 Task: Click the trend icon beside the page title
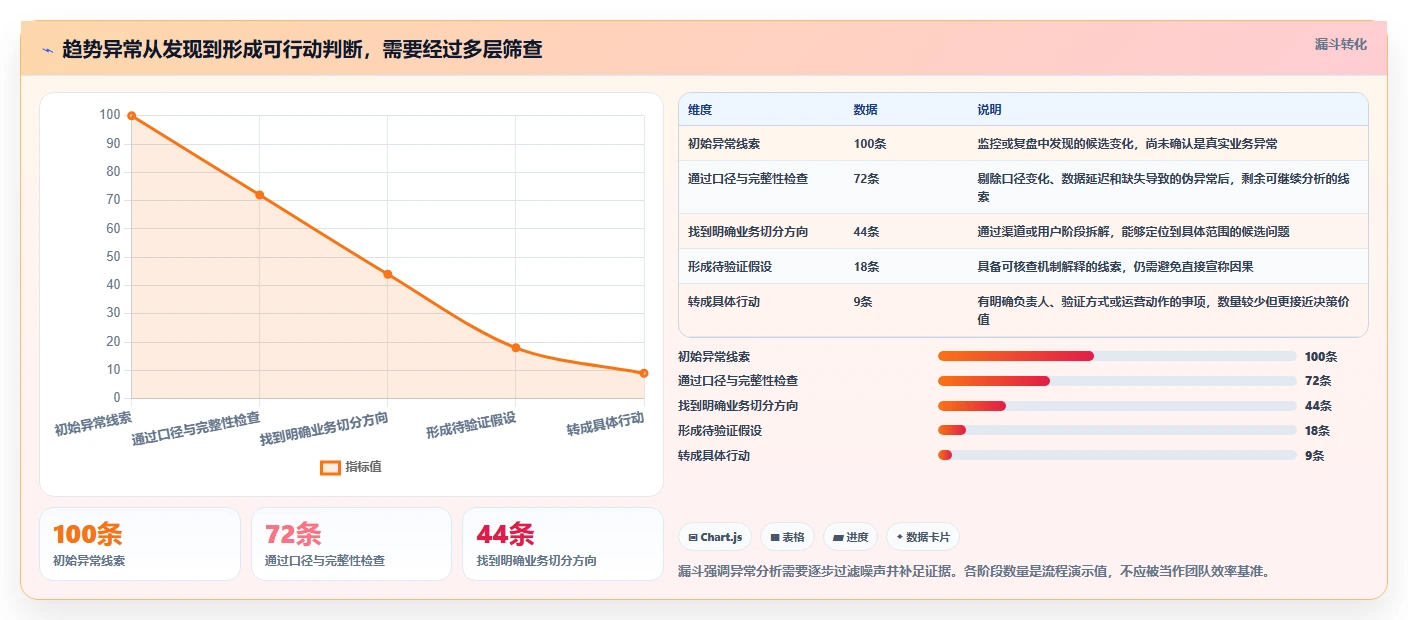tap(47, 49)
